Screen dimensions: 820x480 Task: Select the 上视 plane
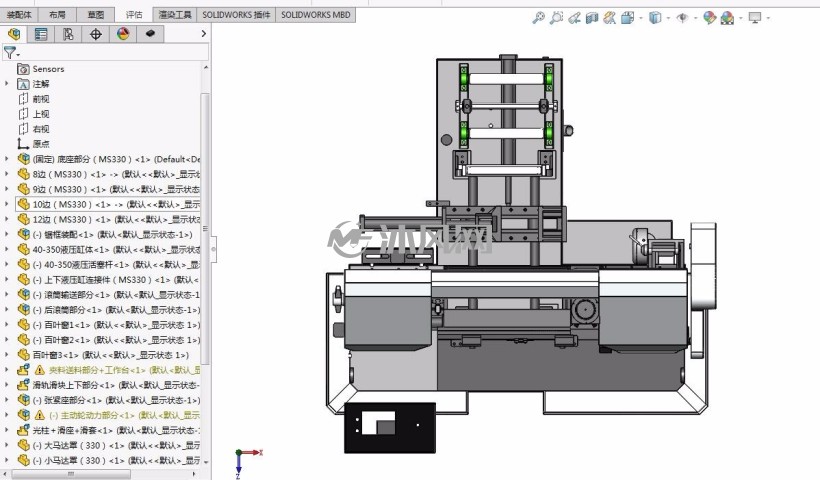coord(41,114)
